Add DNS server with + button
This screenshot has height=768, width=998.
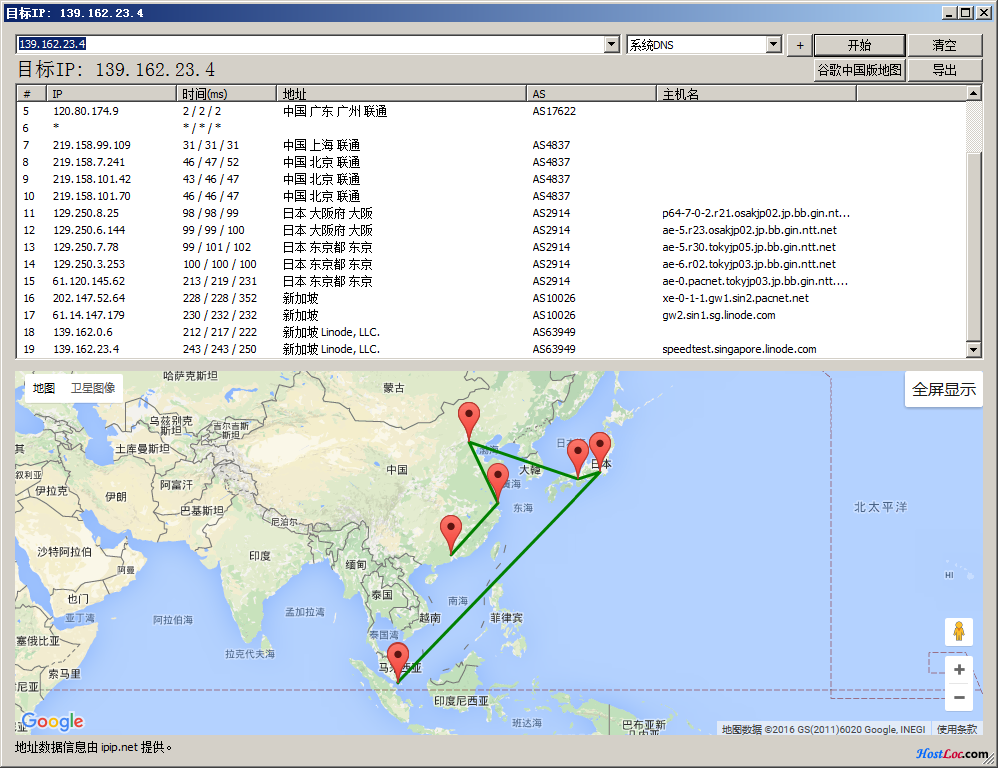coord(800,45)
